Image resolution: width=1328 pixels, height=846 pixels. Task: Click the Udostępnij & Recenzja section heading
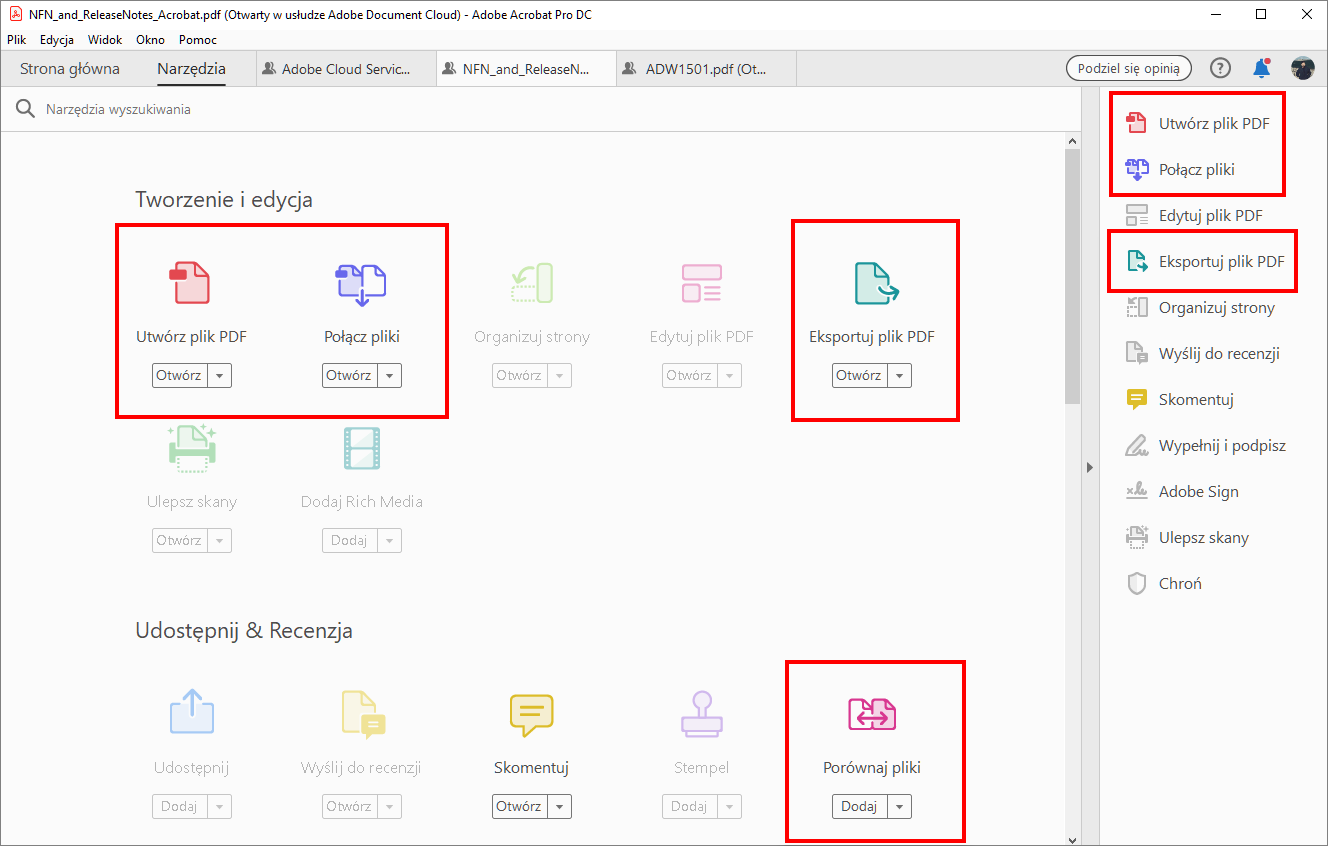[x=244, y=631]
